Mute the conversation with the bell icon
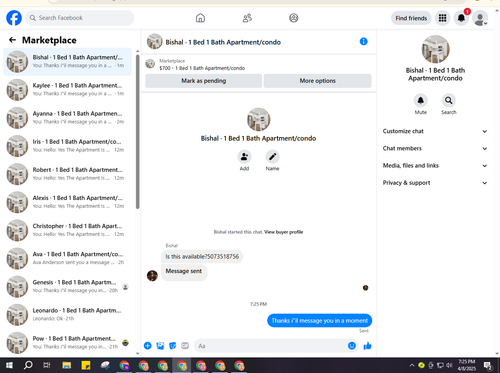 coord(421,100)
